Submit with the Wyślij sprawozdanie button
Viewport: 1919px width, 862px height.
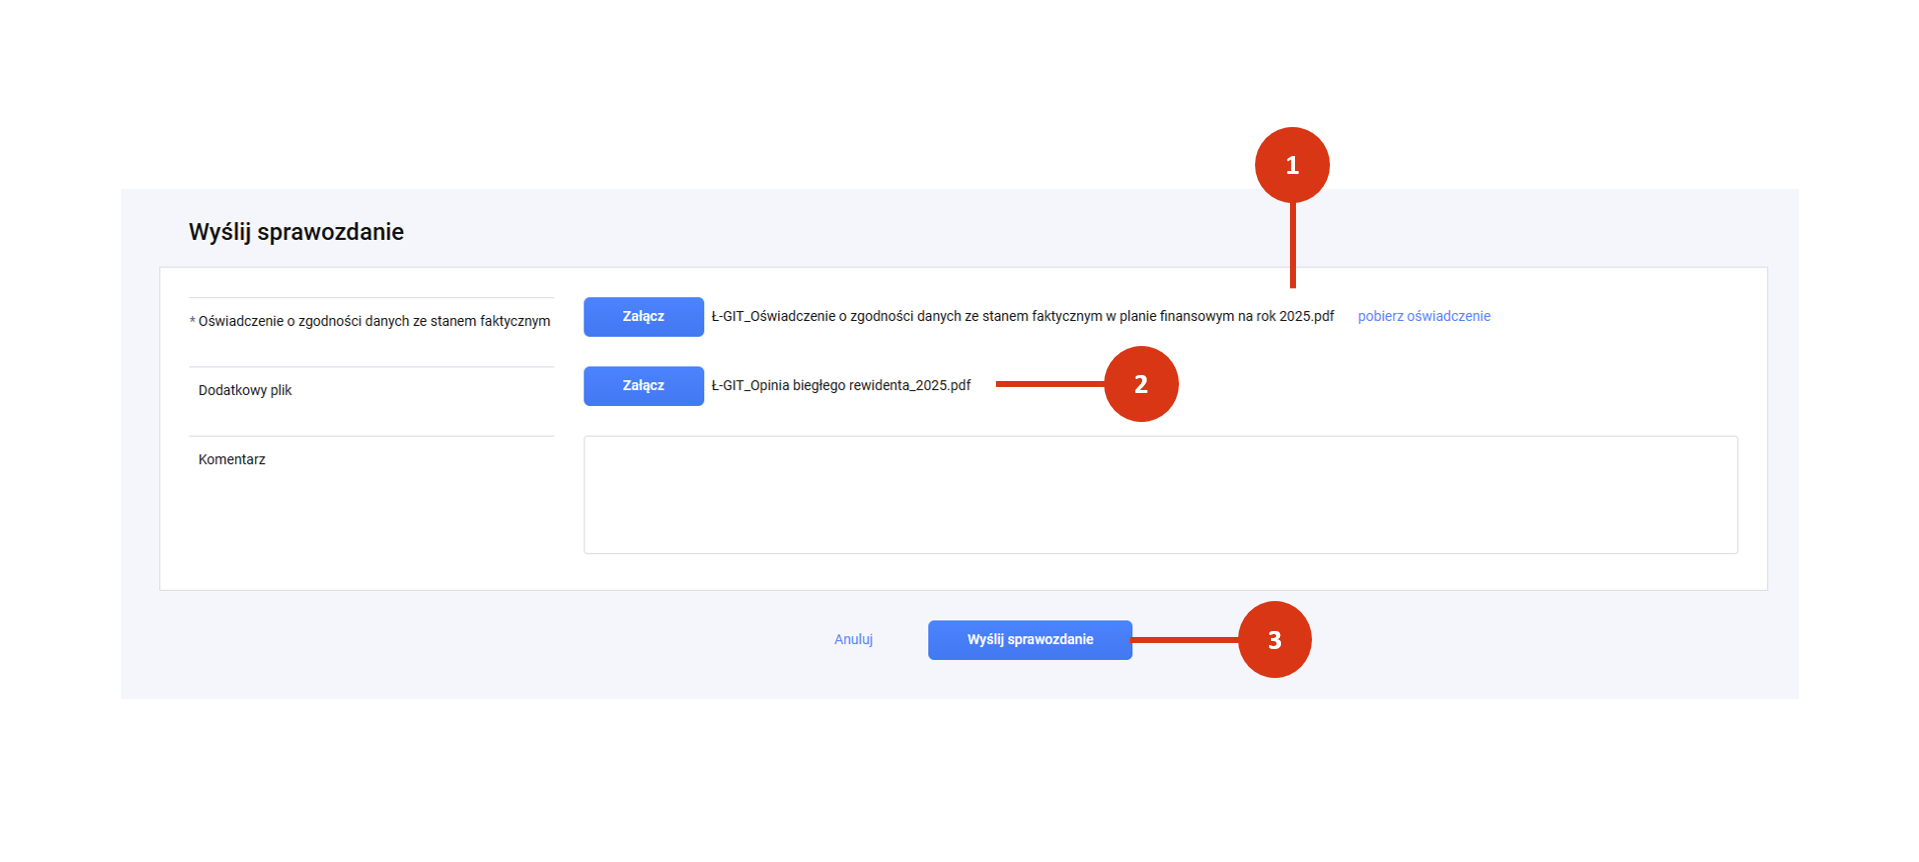tap(1030, 640)
